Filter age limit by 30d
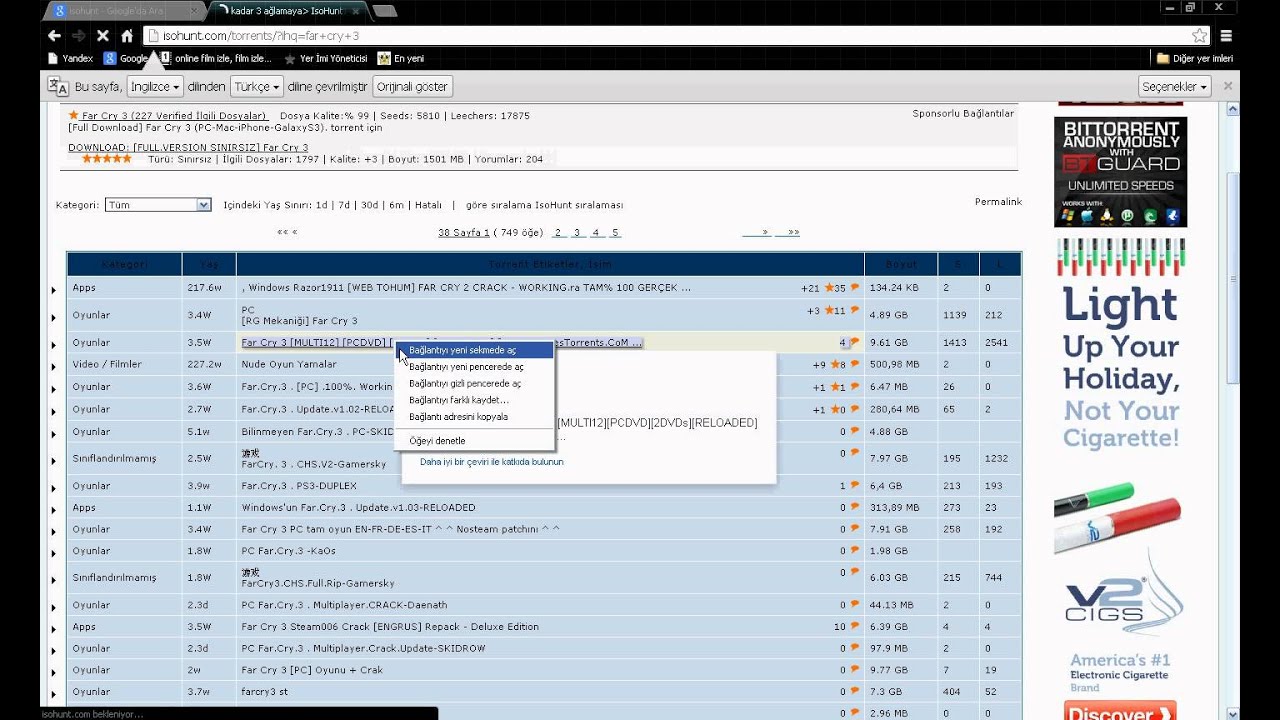Viewport: 1280px width, 720px height. [x=370, y=205]
